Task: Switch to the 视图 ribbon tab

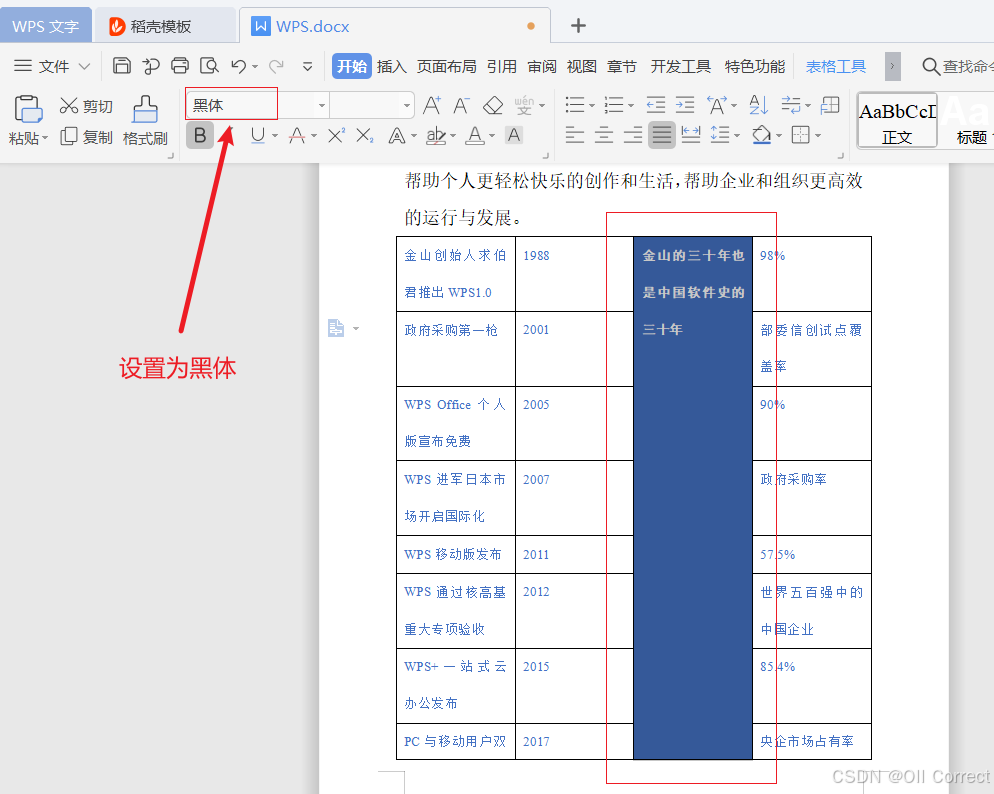Action: click(x=582, y=66)
